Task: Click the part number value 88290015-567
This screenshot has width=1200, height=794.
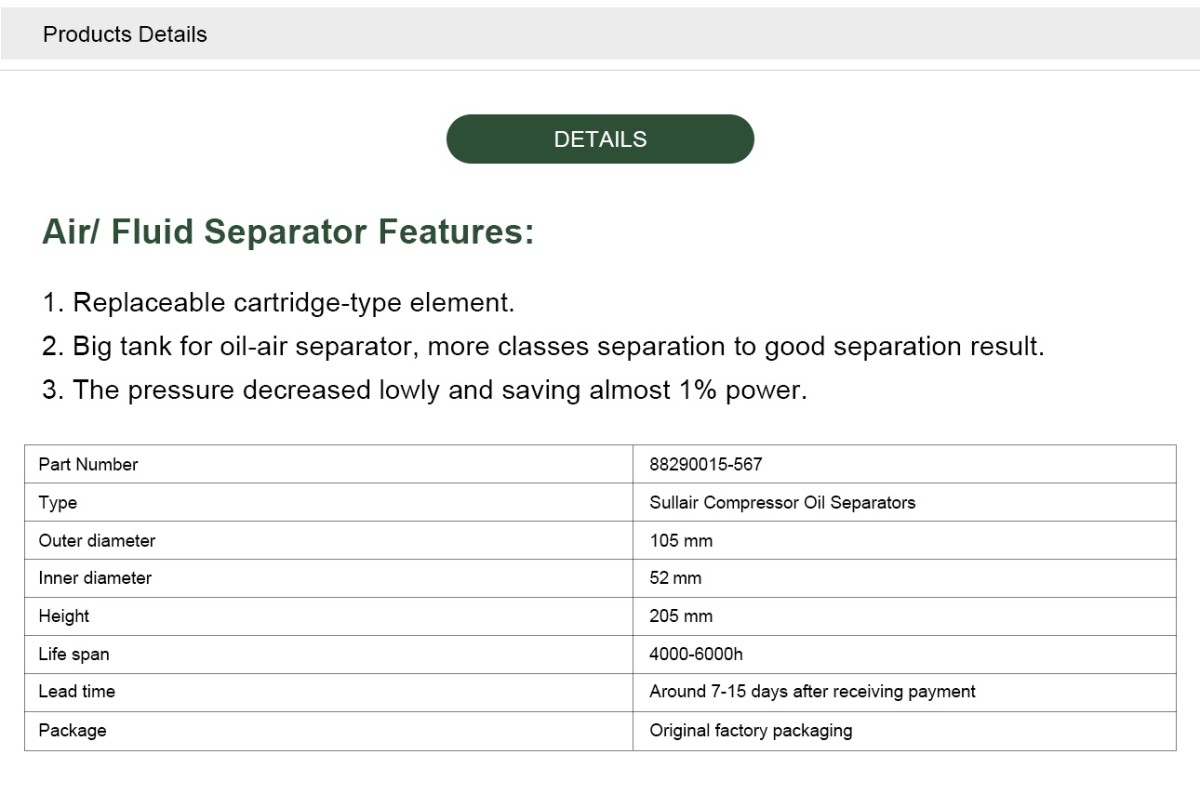Action: [706, 464]
